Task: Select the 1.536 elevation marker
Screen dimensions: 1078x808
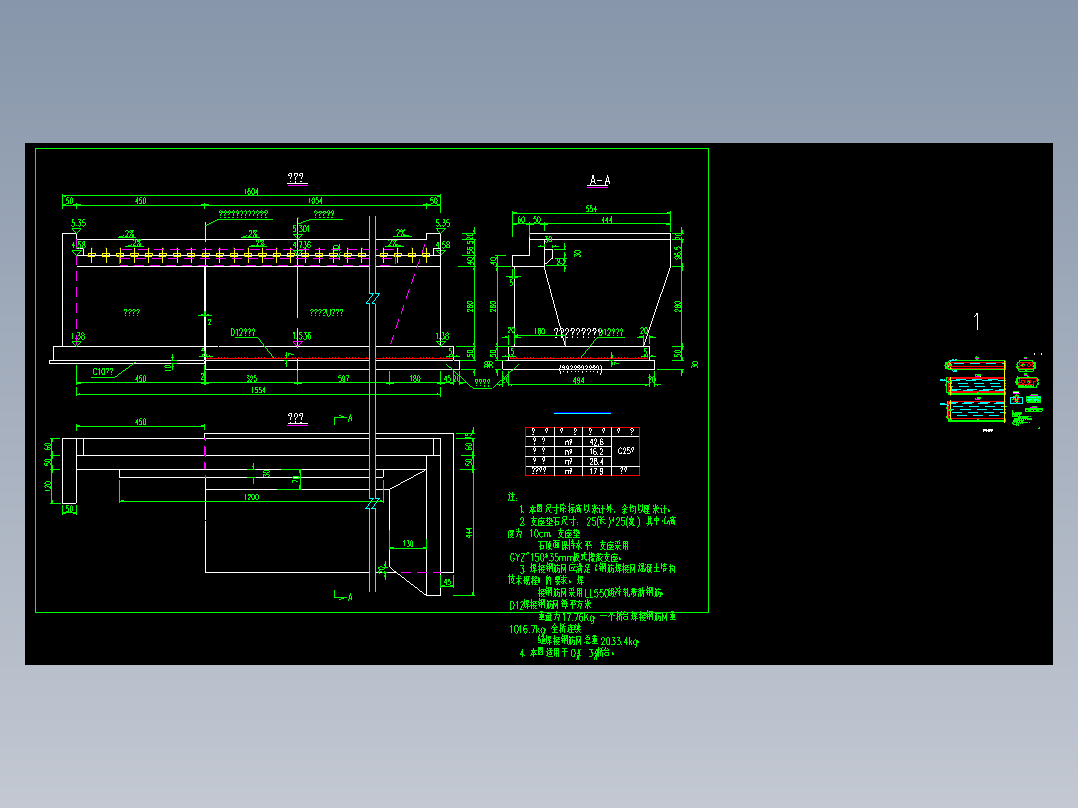Action: pyautogui.click(x=302, y=336)
